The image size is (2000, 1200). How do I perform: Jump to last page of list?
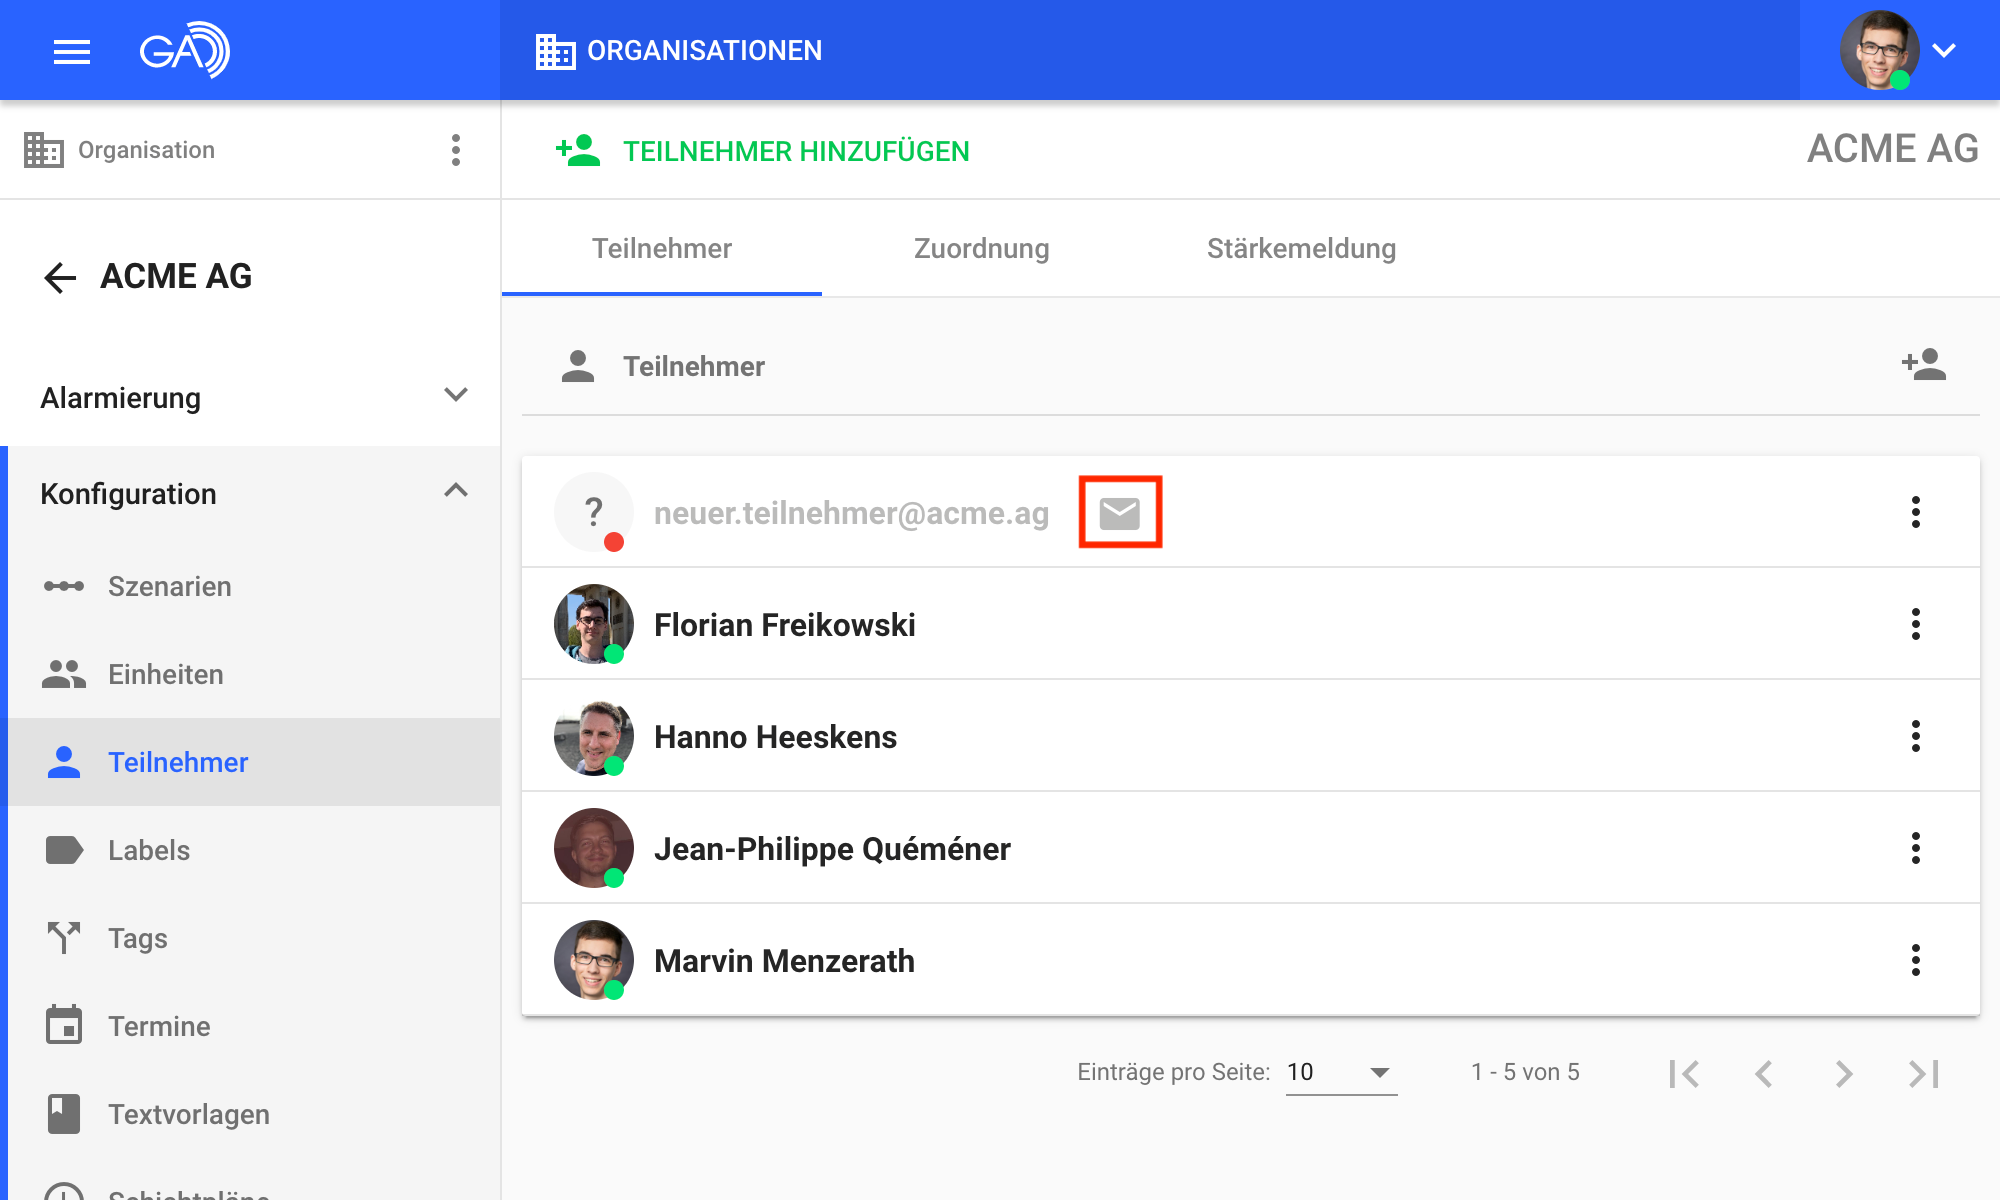click(x=1923, y=1073)
